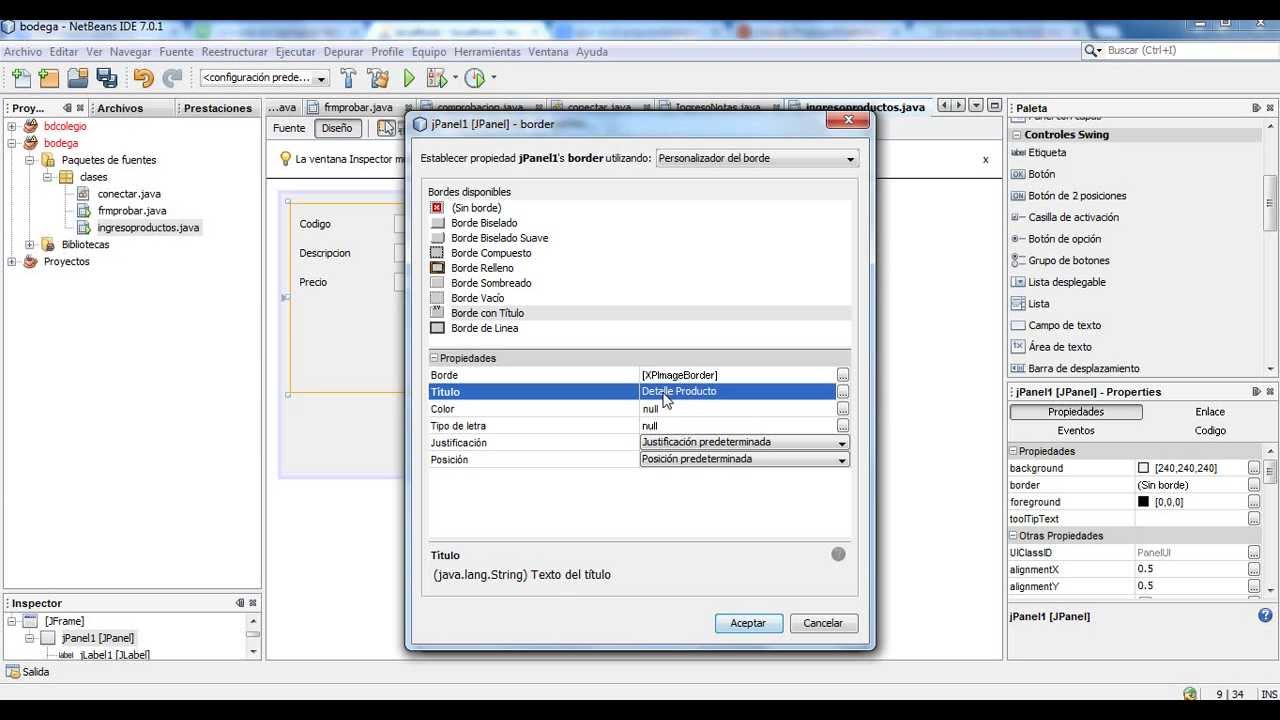The image size is (1280, 720).
Task: Click the Clean and Build icon
Action: 378,78
